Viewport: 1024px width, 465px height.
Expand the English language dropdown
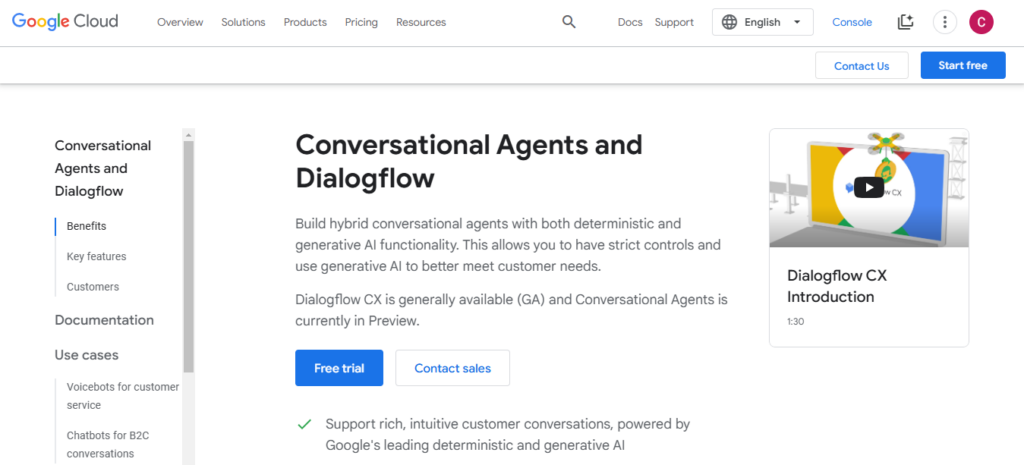pyautogui.click(x=763, y=22)
